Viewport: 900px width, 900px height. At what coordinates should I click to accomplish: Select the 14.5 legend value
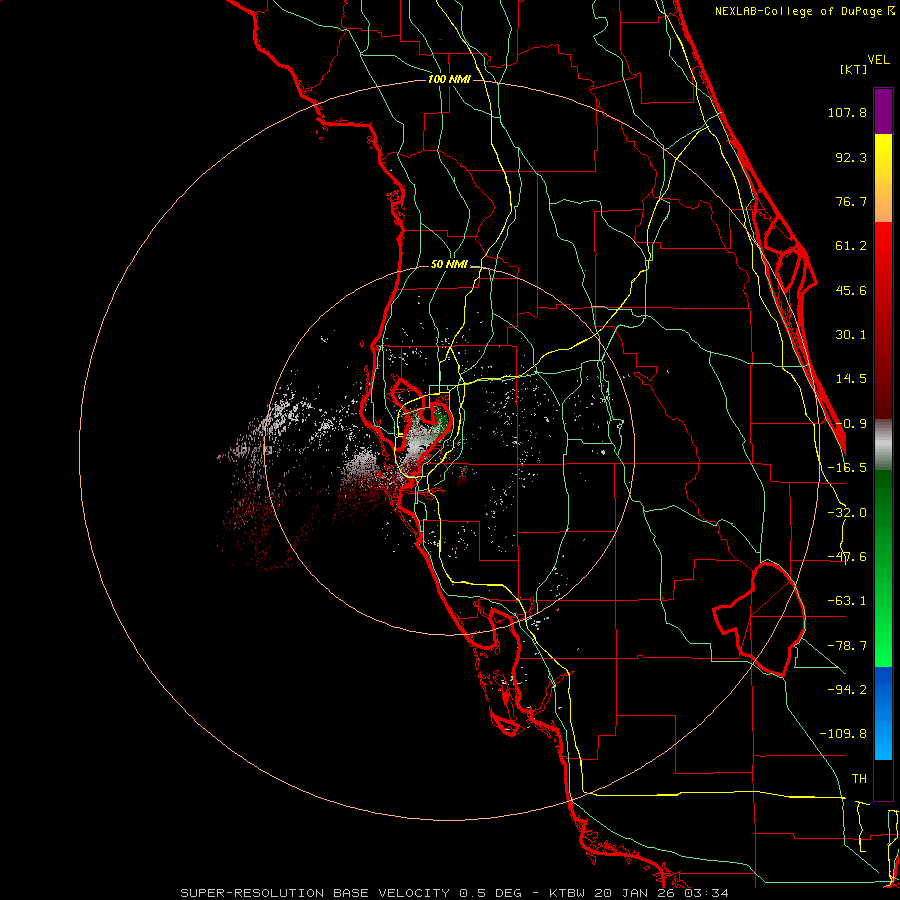tap(851, 379)
